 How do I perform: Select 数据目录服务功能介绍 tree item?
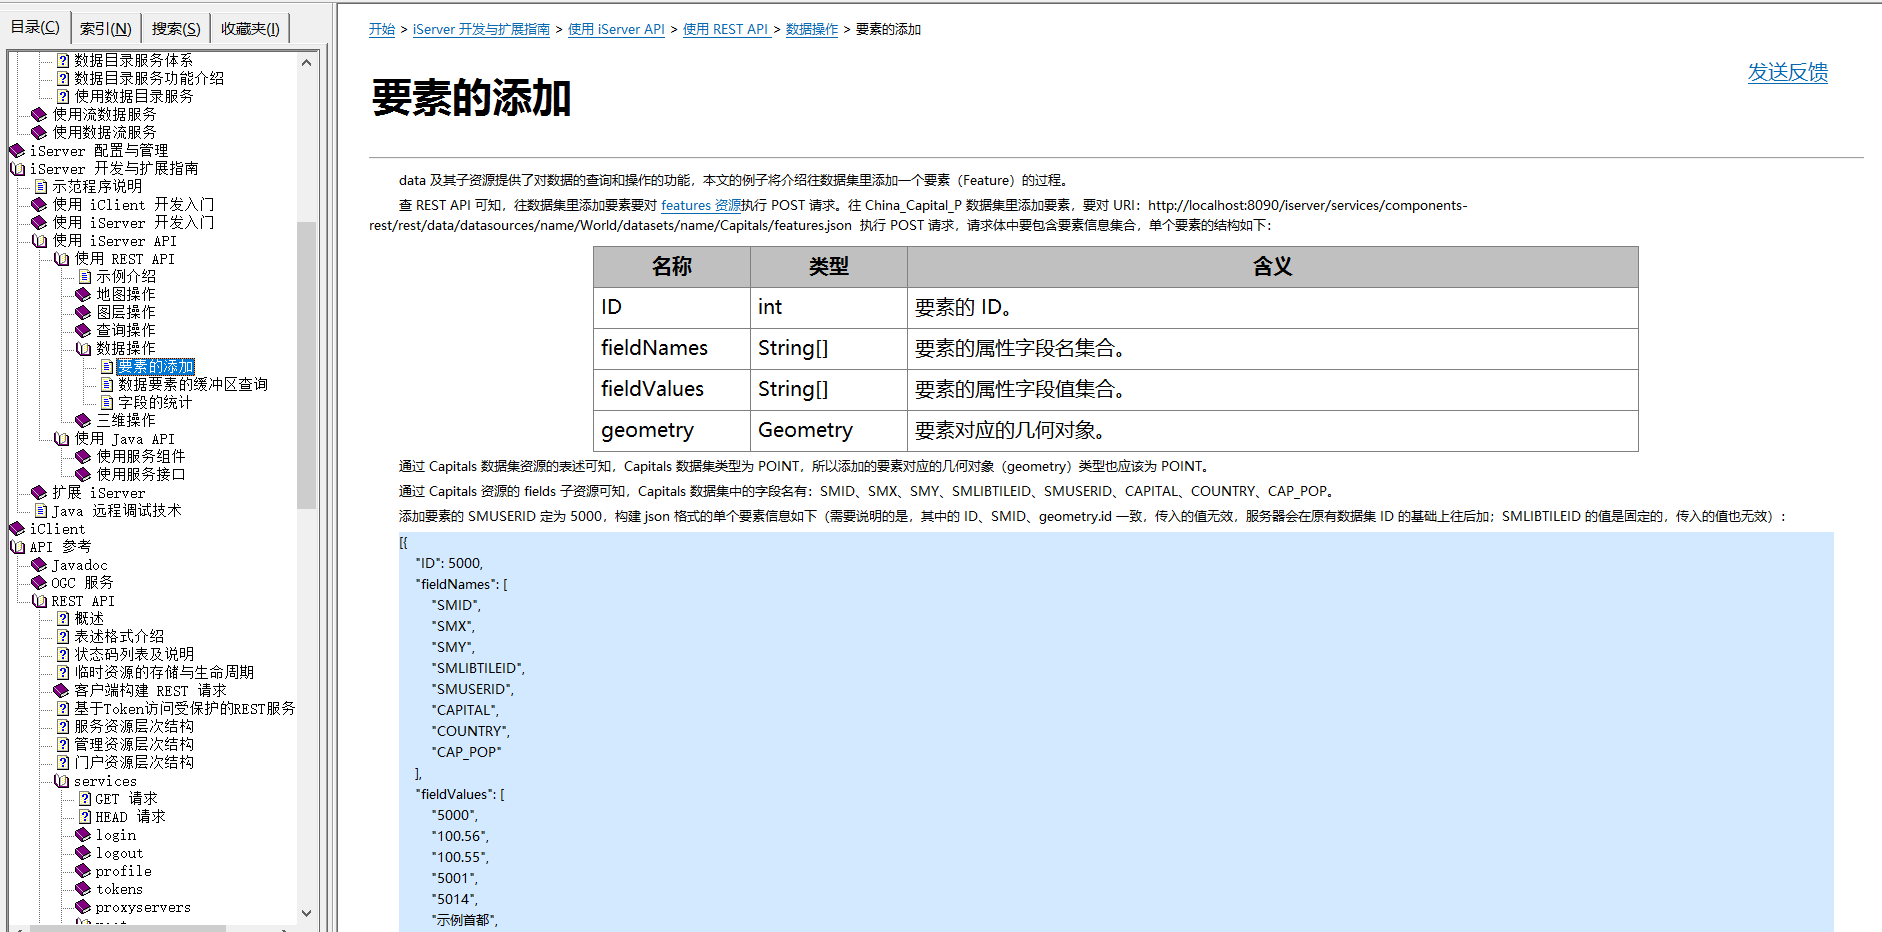[149, 79]
